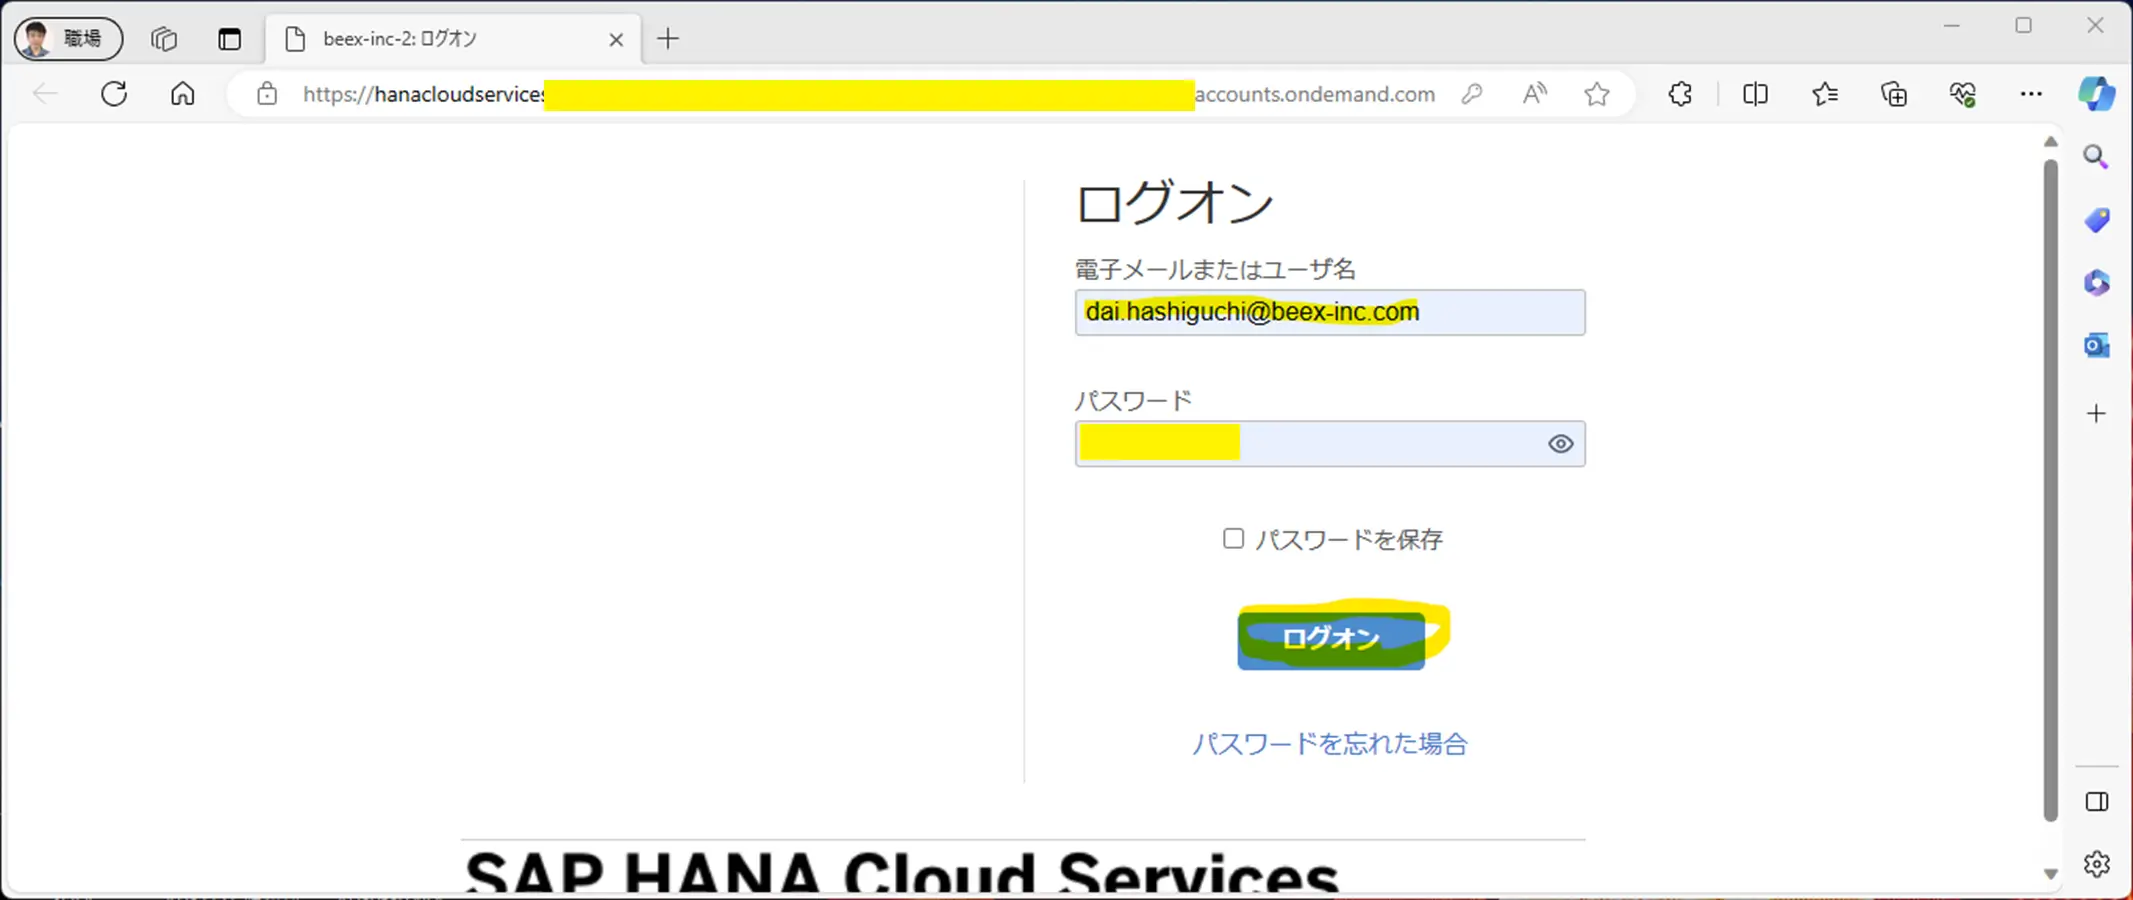Open the パスワードを忘れた場合 link
This screenshot has height=900, width=2133.
(1330, 744)
